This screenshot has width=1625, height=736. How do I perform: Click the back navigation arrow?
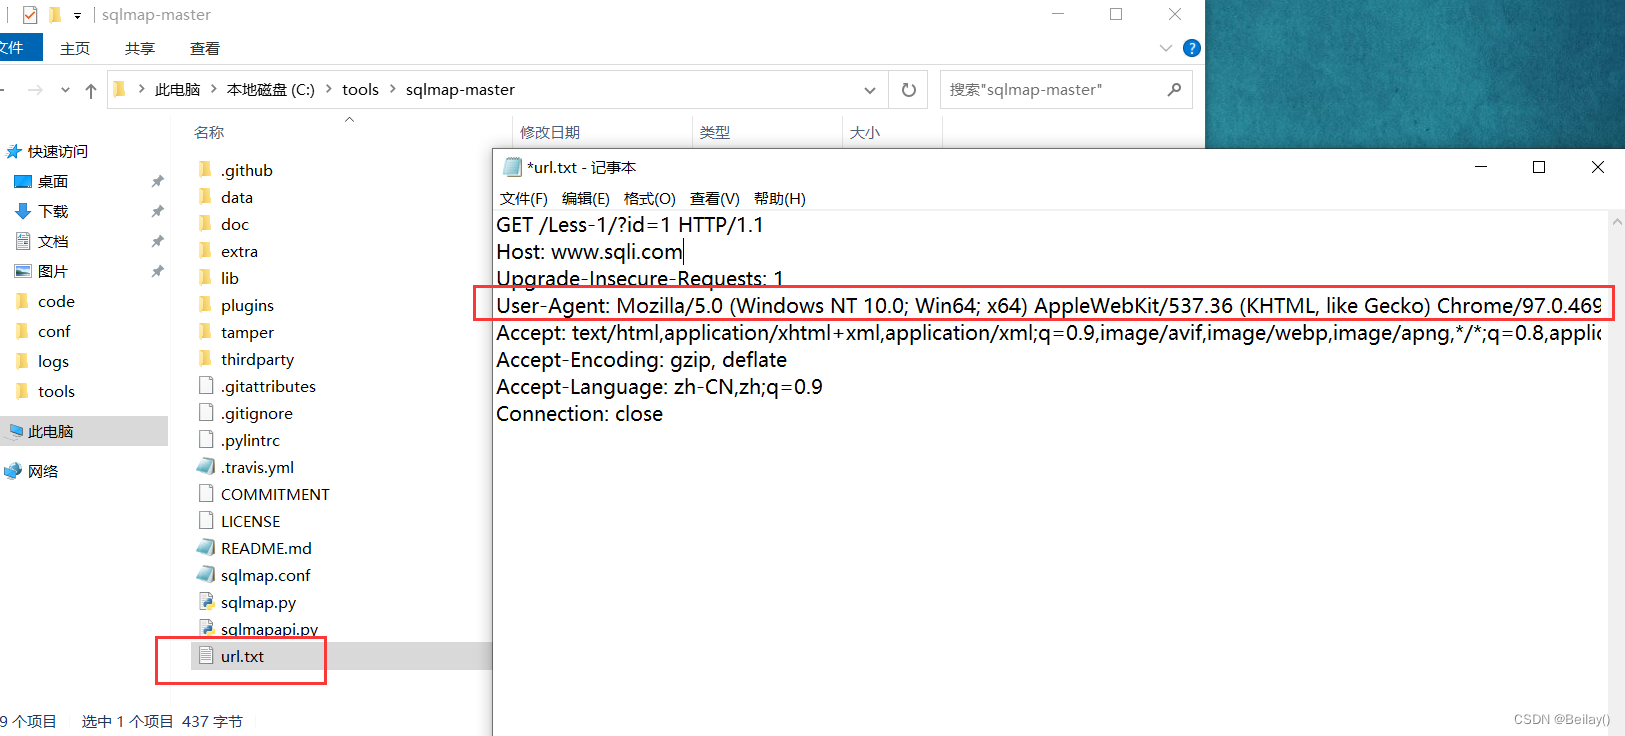point(3,90)
